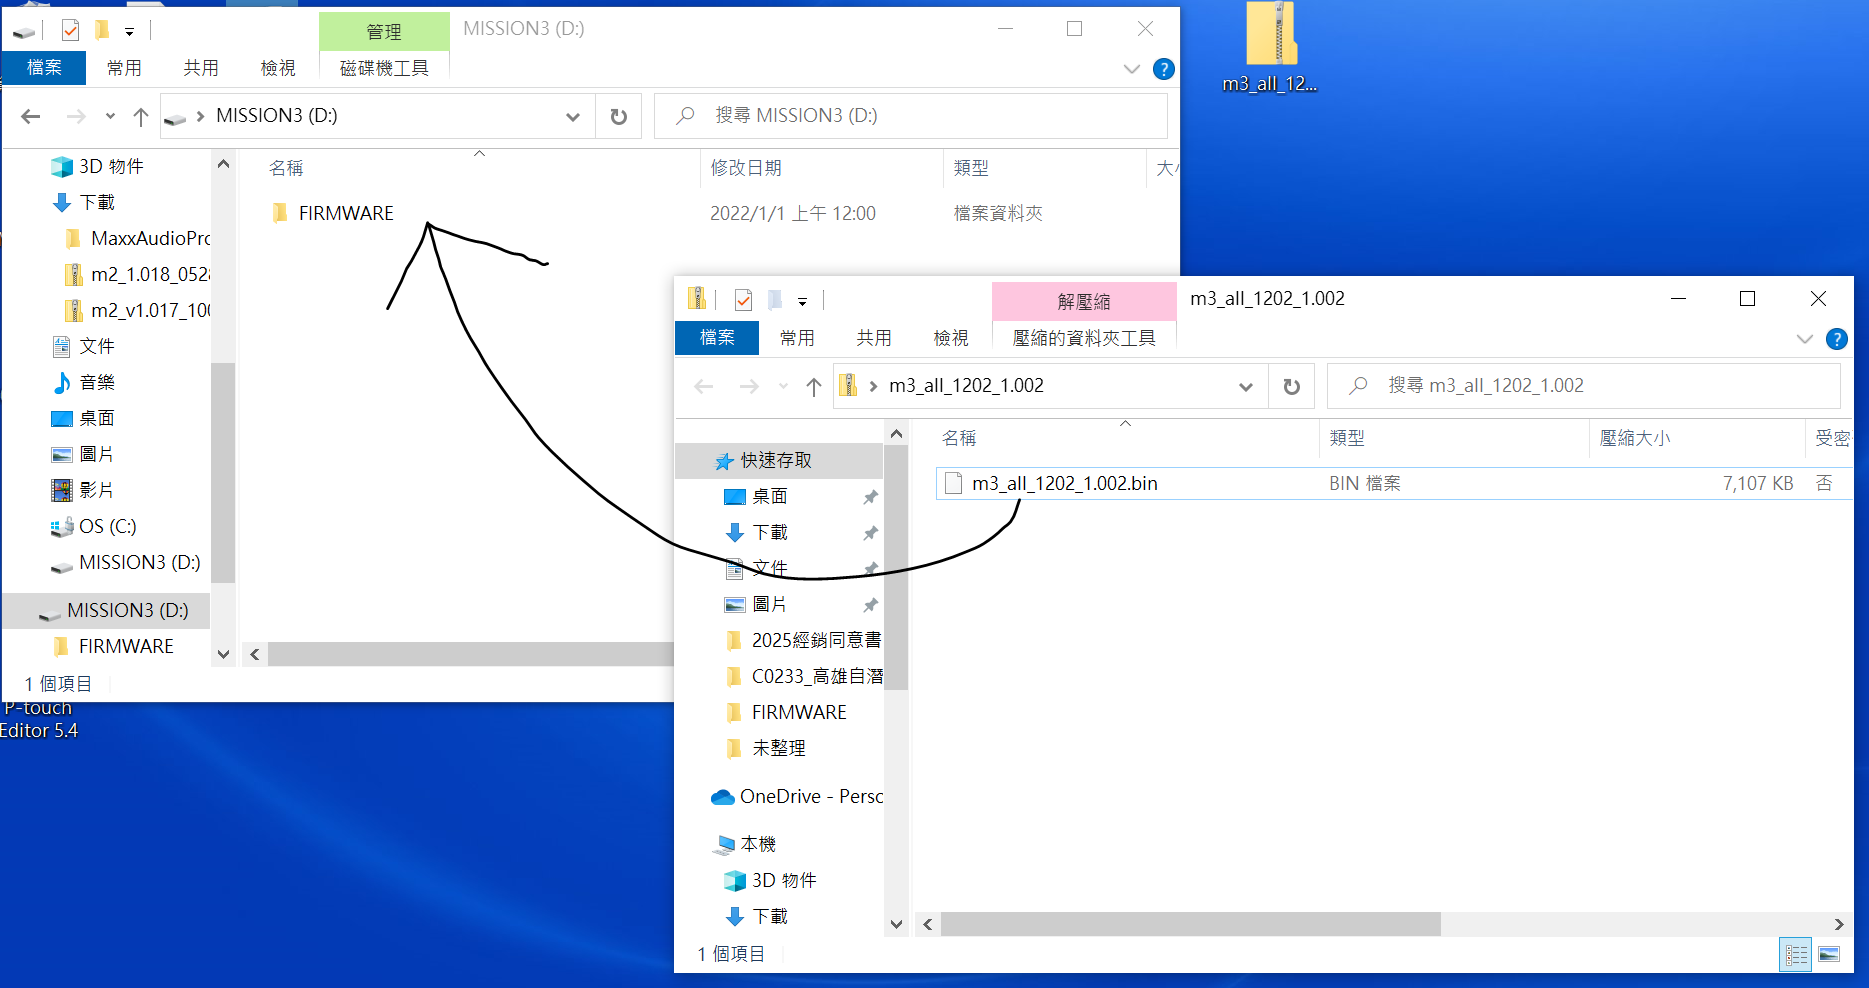The height and width of the screenshot is (988, 1869).
Task: Click the properties checkmark icon in MISSION3 title bar
Action: pyautogui.click(x=70, y=31)
